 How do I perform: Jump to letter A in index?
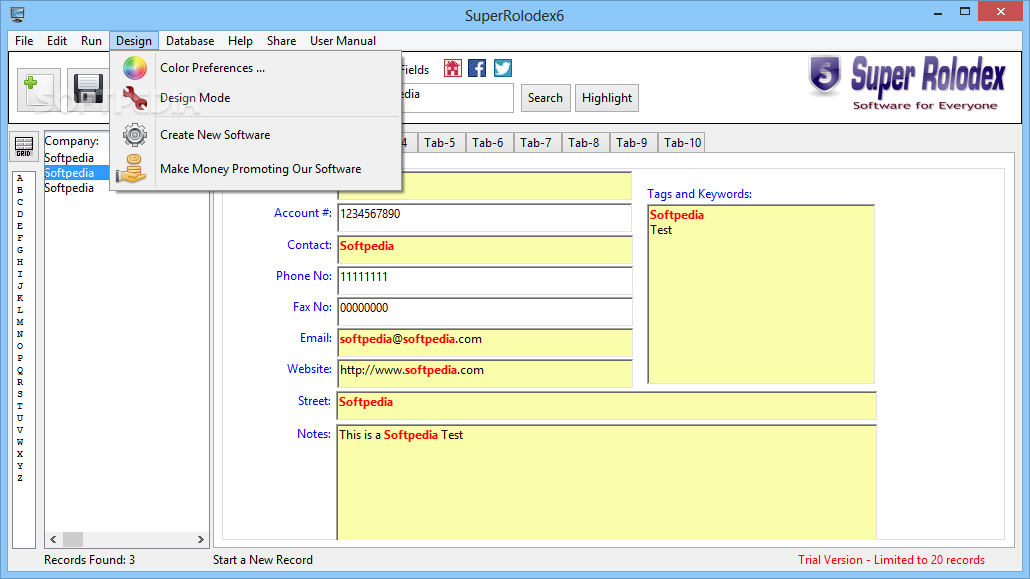pos(20,178)
